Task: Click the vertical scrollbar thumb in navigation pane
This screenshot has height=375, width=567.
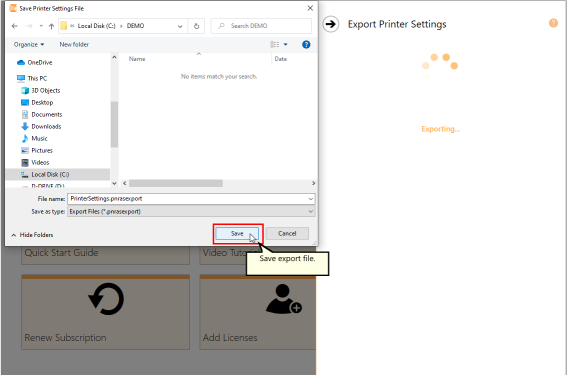Action: 114,124
